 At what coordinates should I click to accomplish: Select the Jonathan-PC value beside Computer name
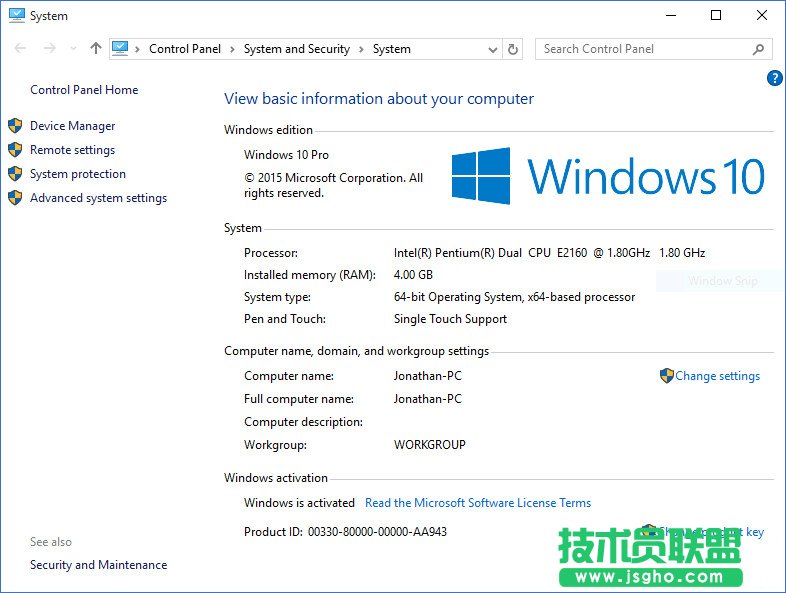pyautogui.click(x=428, y=376)
